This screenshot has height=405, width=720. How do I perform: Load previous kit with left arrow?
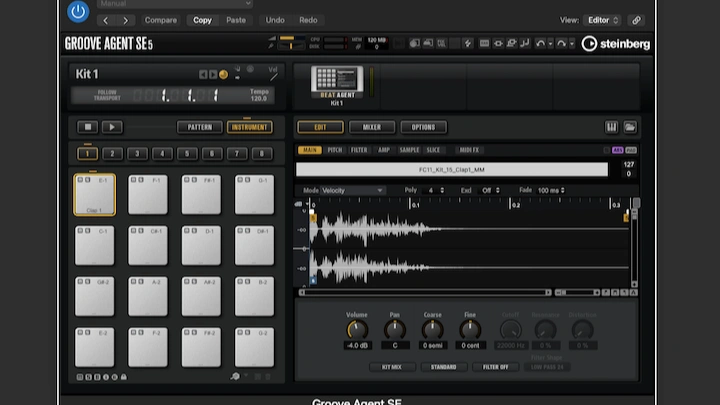[203, 74]
